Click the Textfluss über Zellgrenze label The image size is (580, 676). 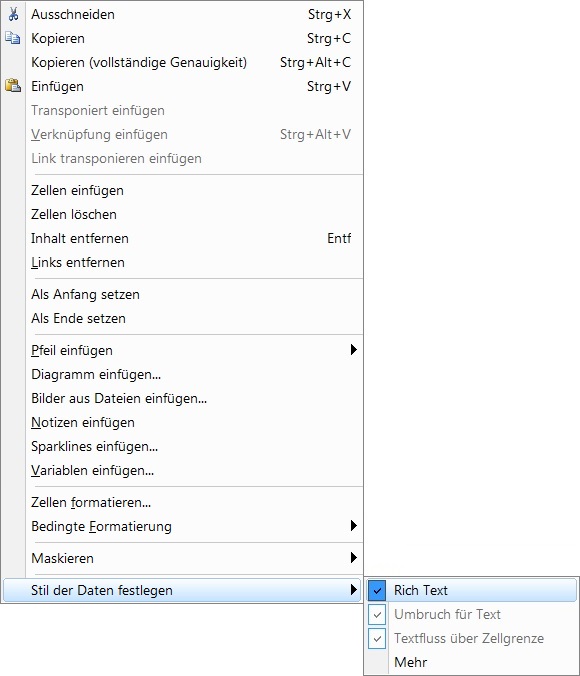(469, 638)
